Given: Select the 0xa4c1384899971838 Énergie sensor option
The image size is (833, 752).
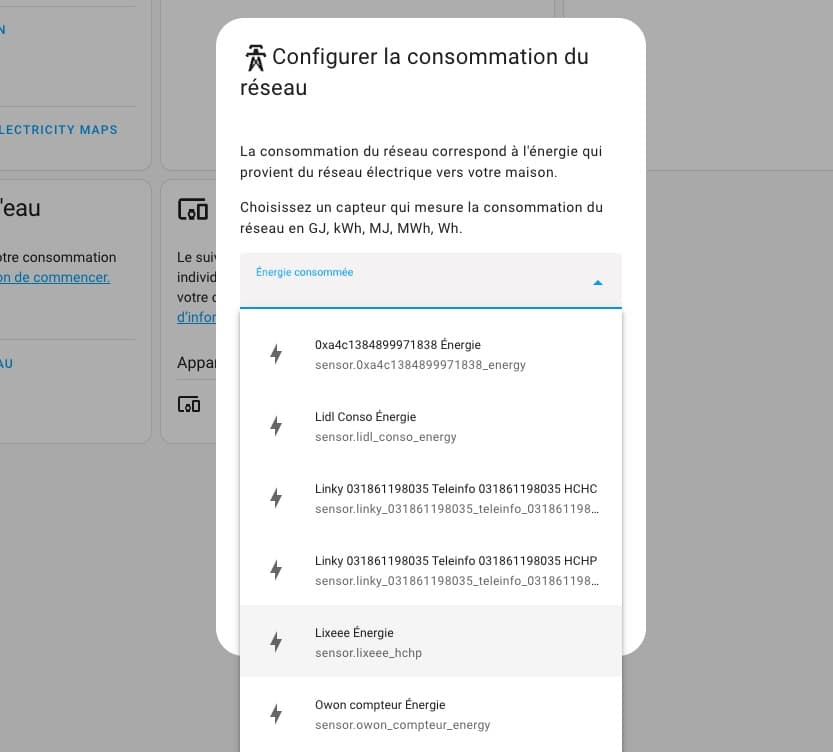Looking at the screenshot, I should point(431,354).
